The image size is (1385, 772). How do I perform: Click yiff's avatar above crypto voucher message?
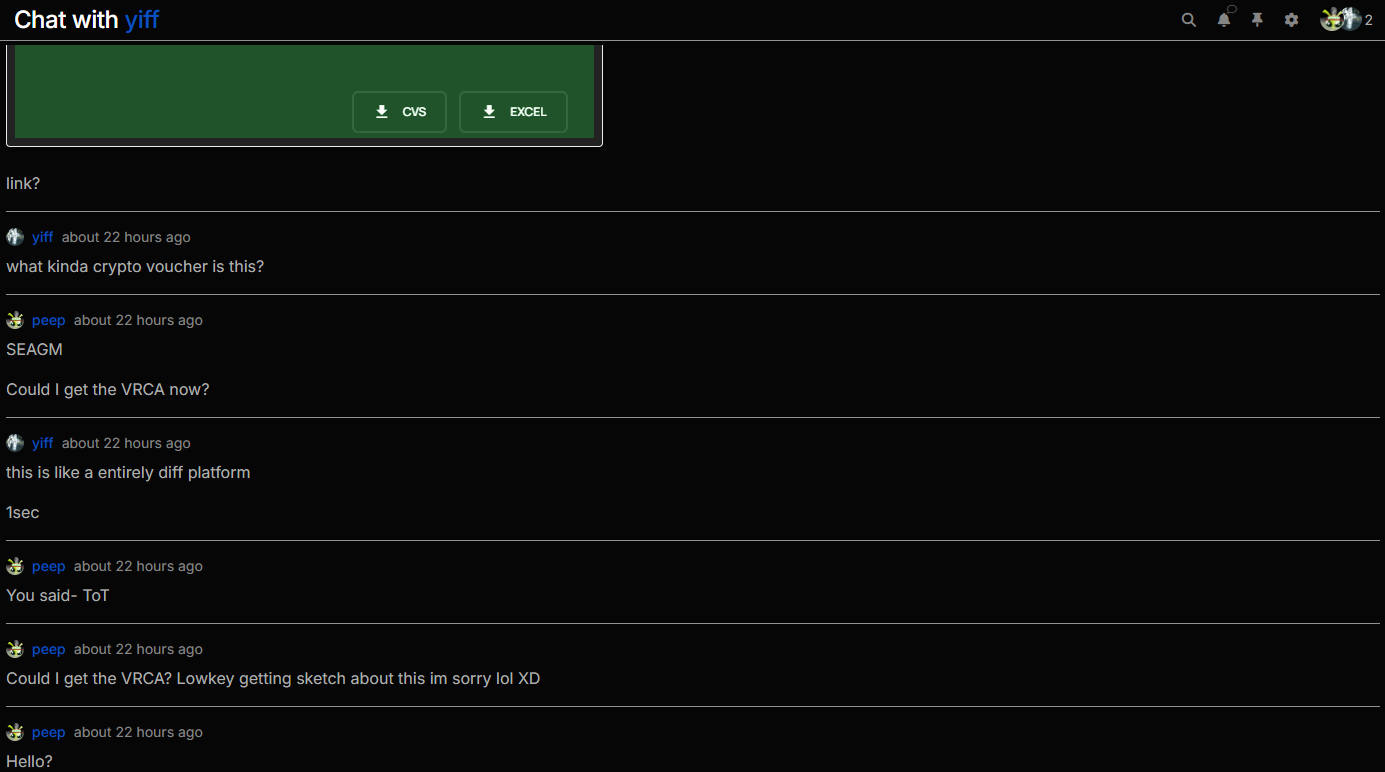pyautogui.click(x=15, y=237)
